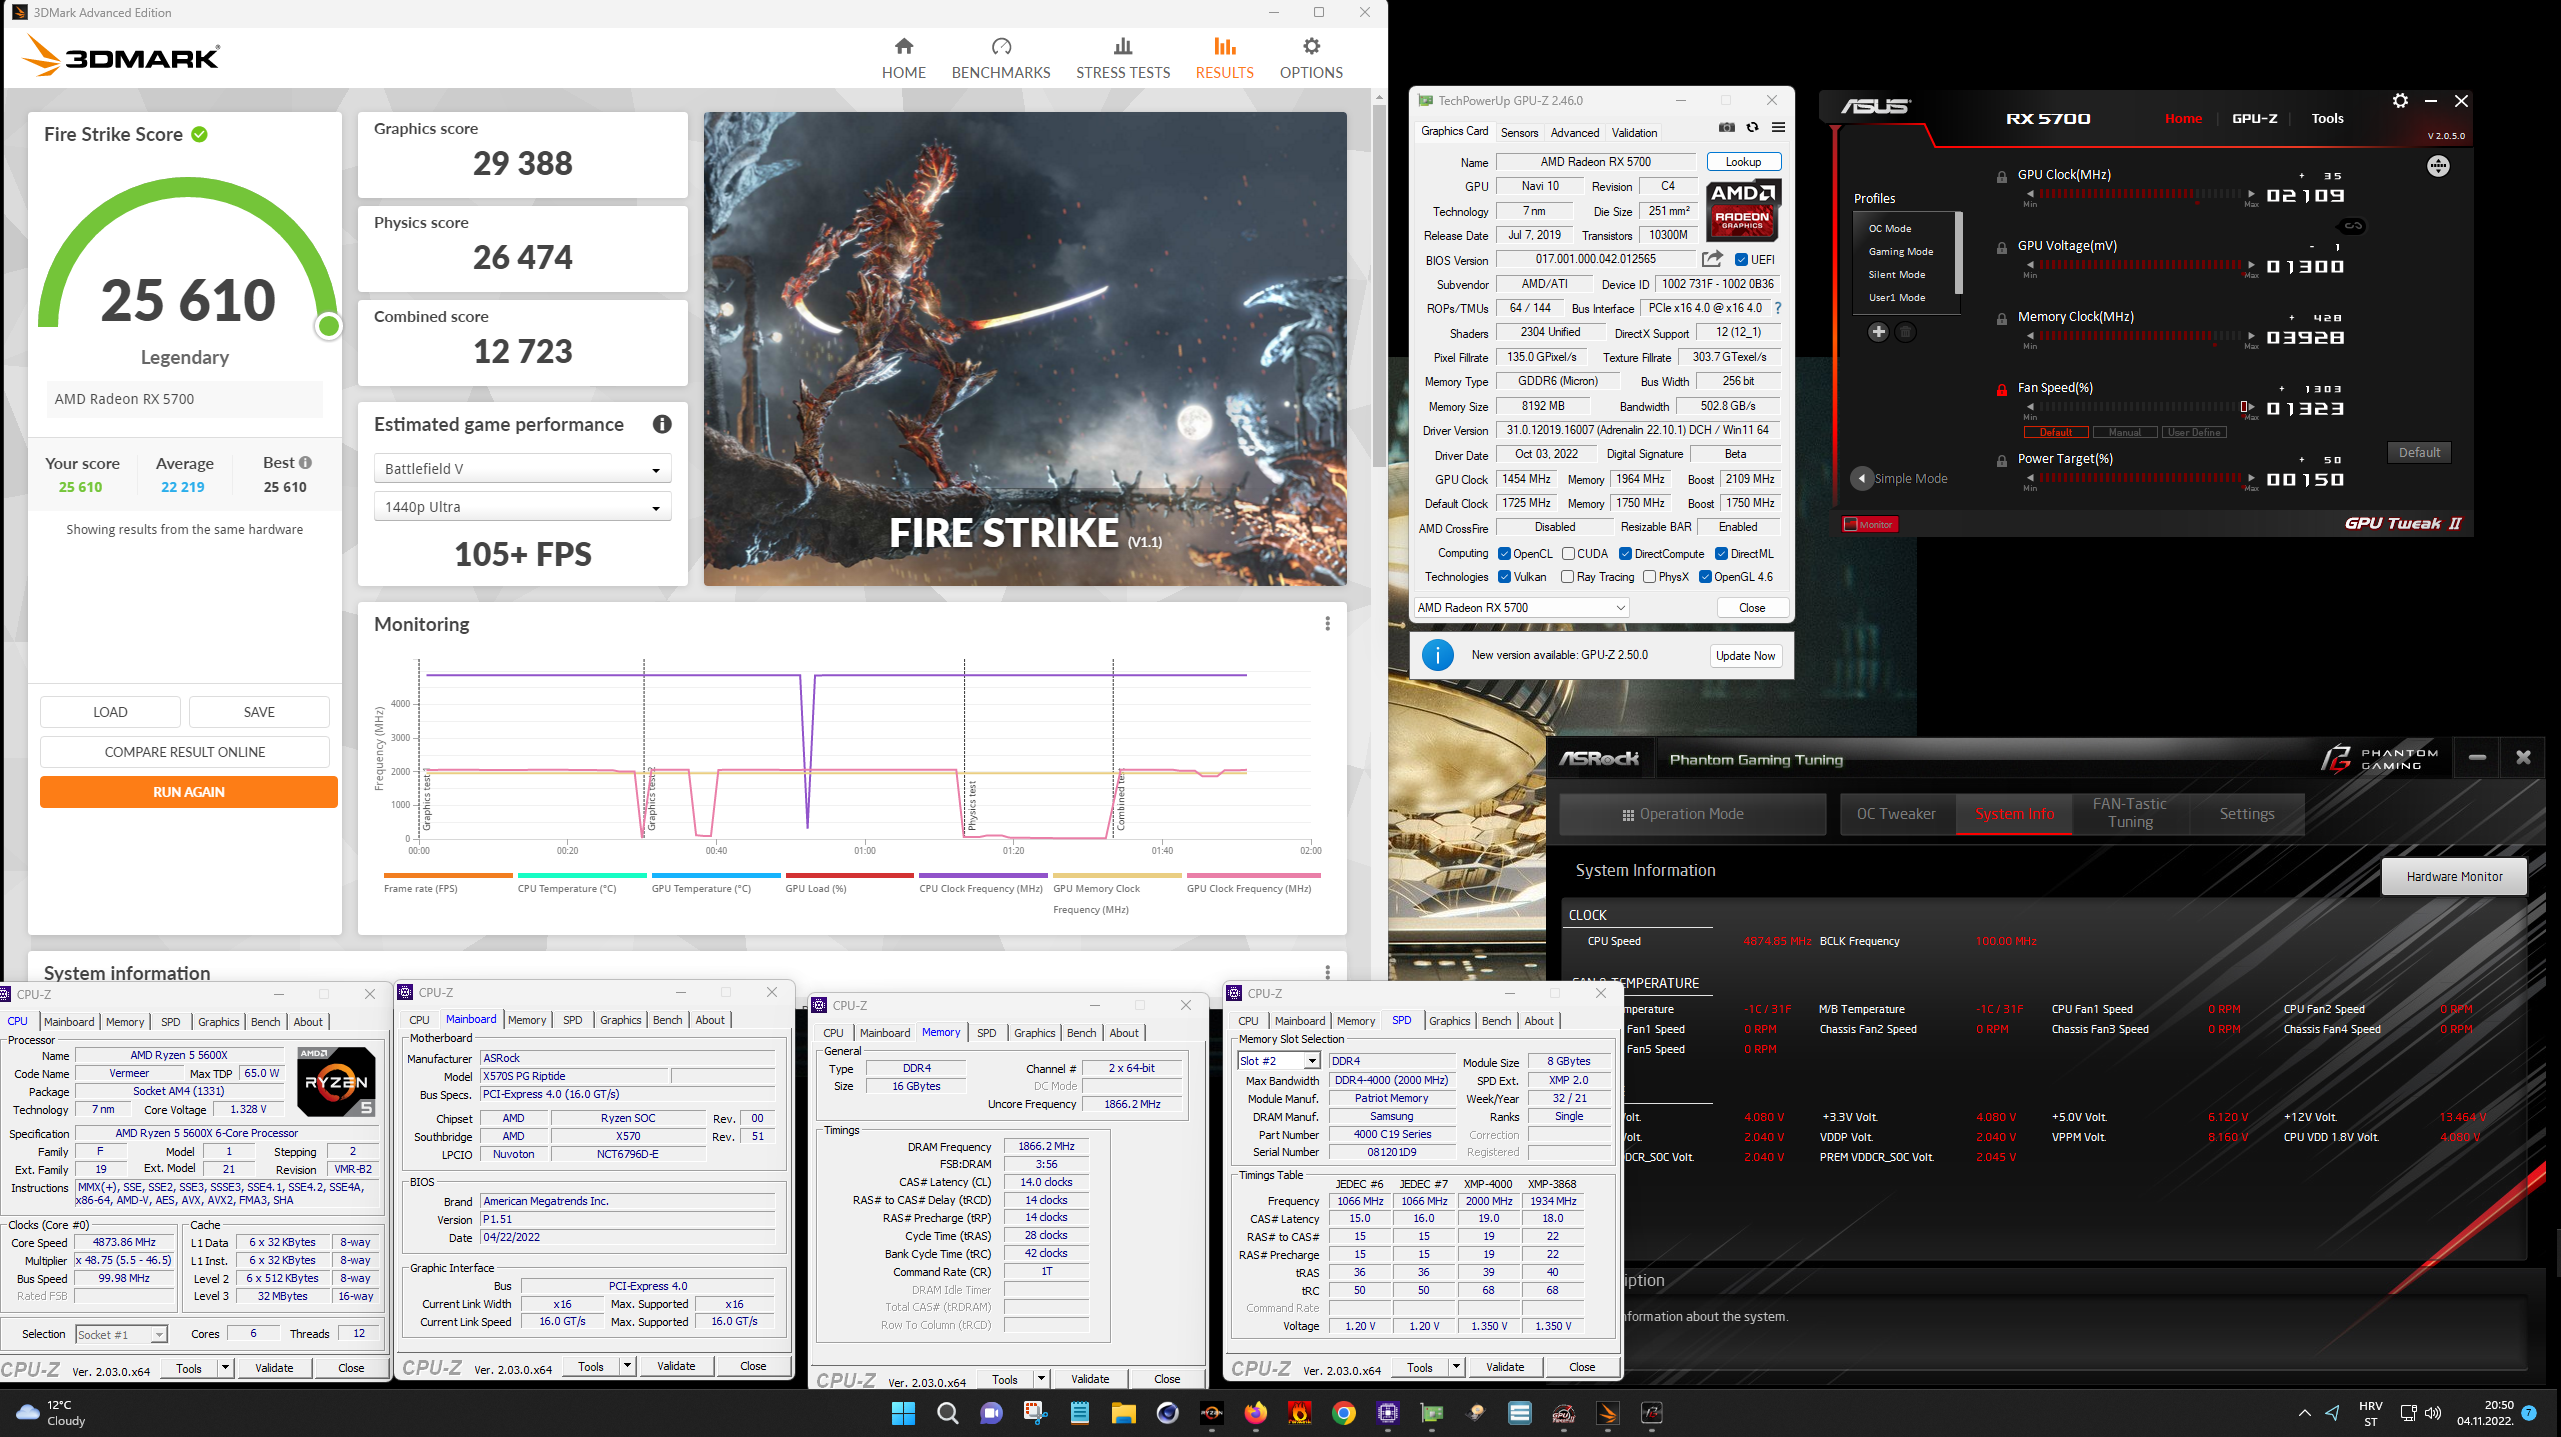Screen dimensions: 2561x1437
Task: Refresh GPU-Z readings with refresh icon
Action: [x=1752, y=127]
